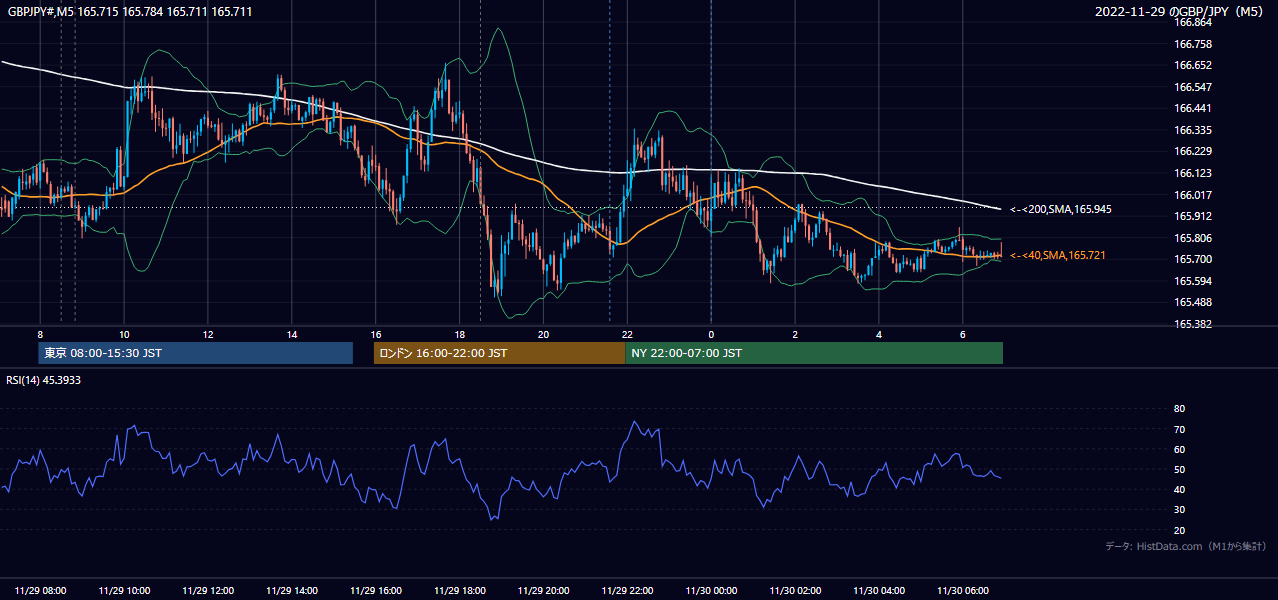
Task: Click the 40,SMA,165.721 moving average label
Action: click(x=1057, y=256)
